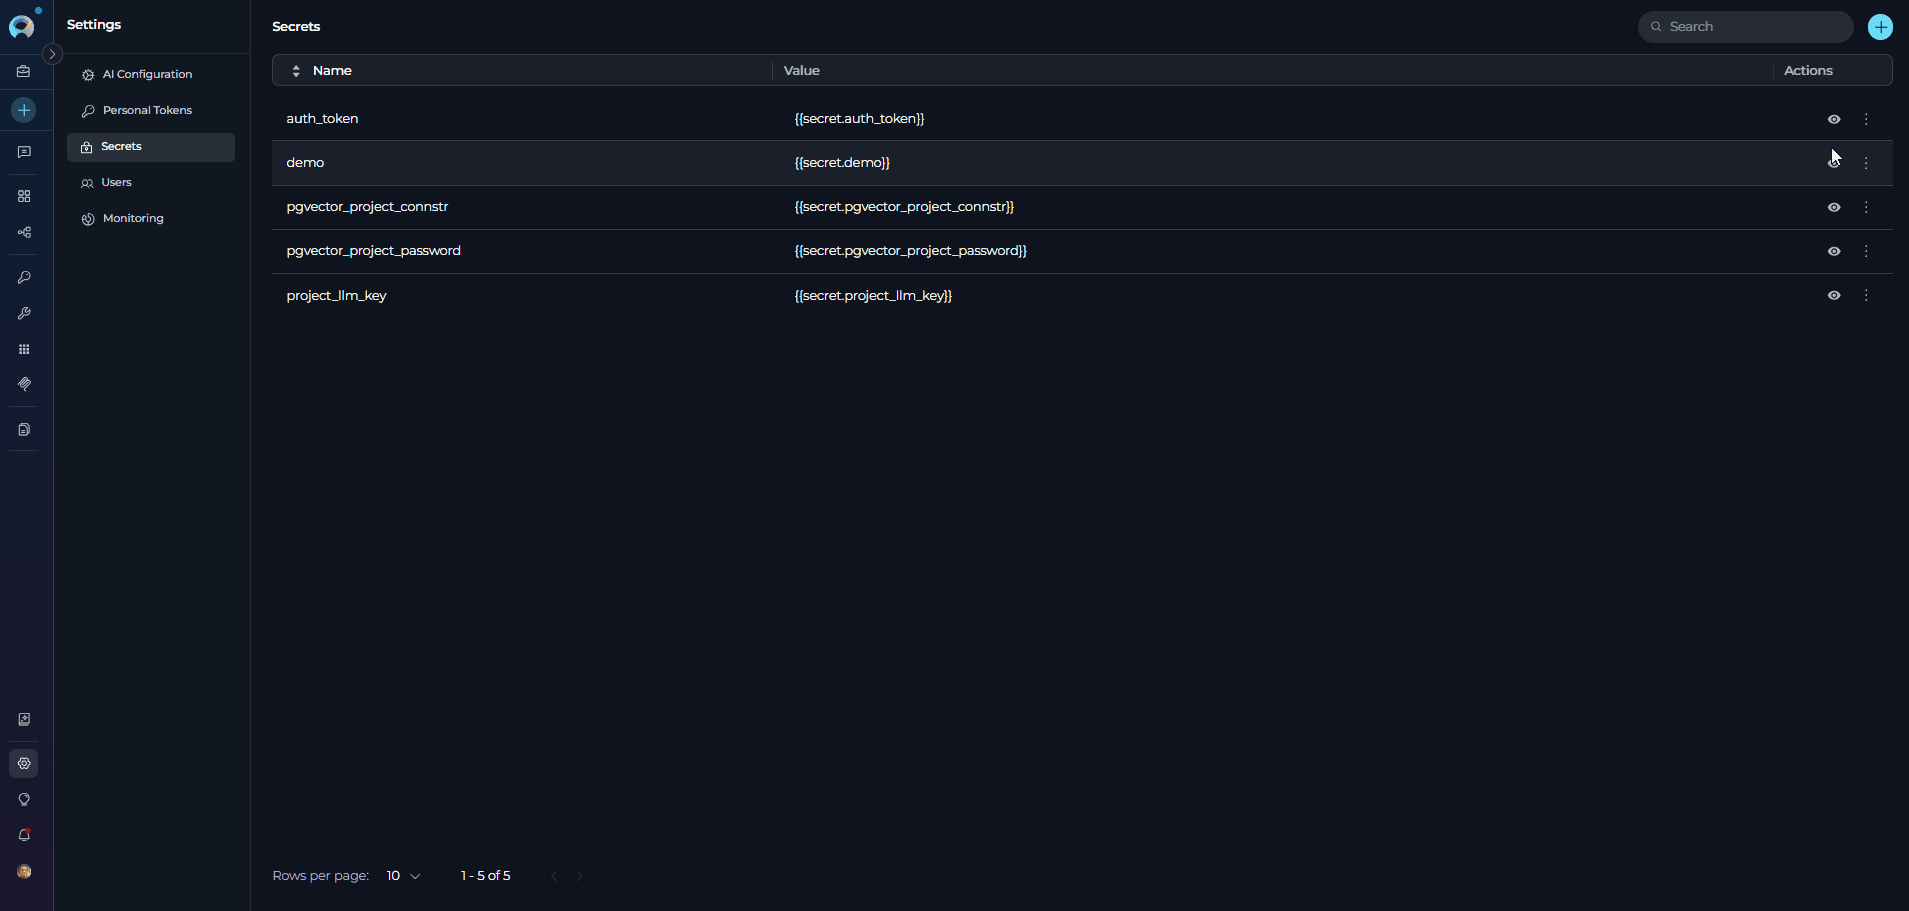Toggle visibility of project_llm_key secret
The image size is (1909, 911).
(x=1833, y=295)
